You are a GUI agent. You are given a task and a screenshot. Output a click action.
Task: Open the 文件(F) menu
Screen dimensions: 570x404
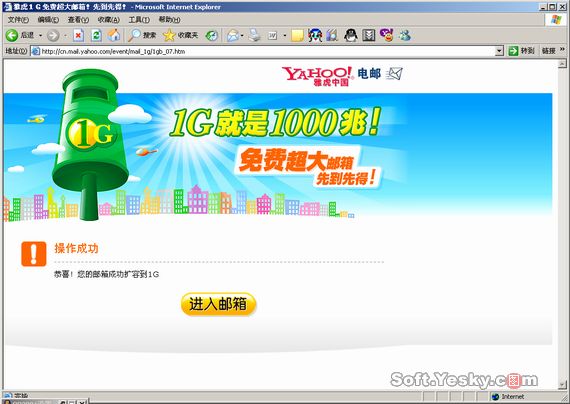(x=18, y=20)
